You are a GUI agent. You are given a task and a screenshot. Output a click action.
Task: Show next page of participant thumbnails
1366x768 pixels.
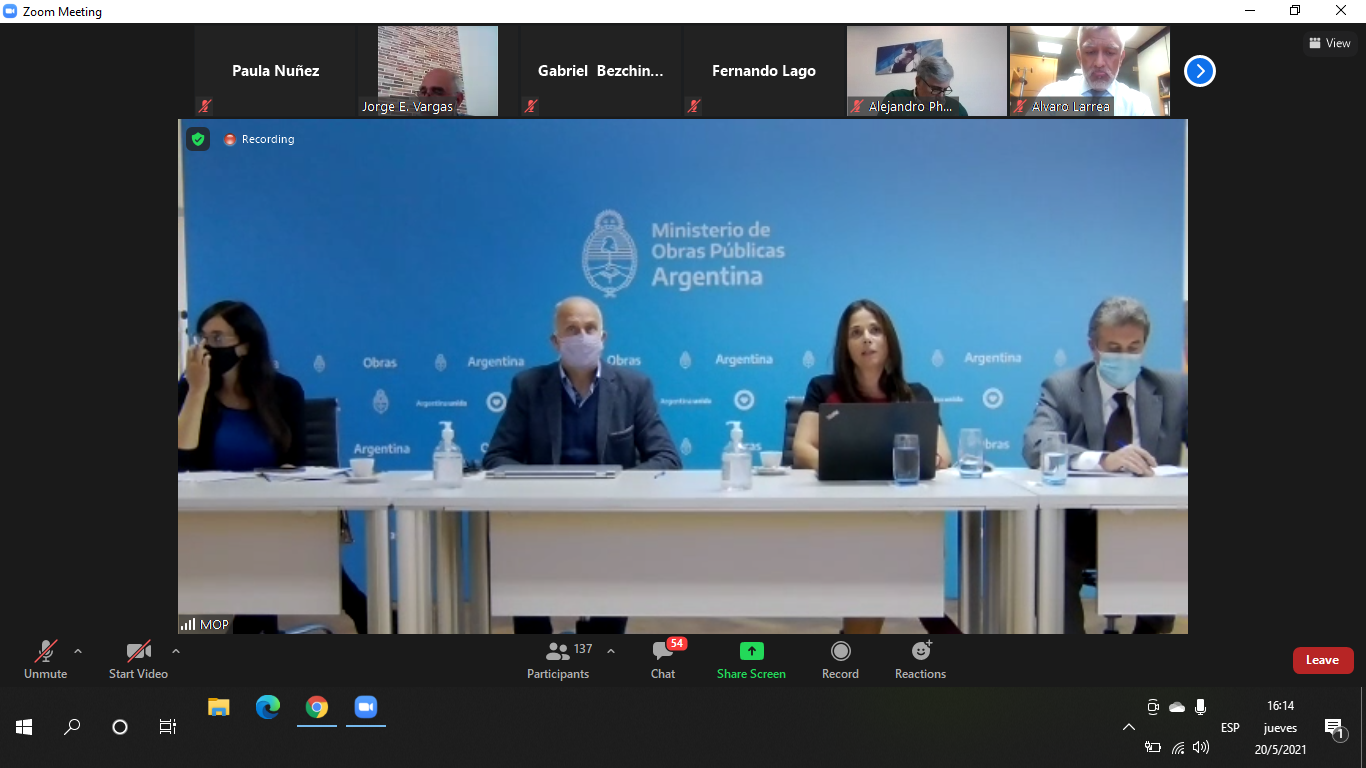[1200, 71]
